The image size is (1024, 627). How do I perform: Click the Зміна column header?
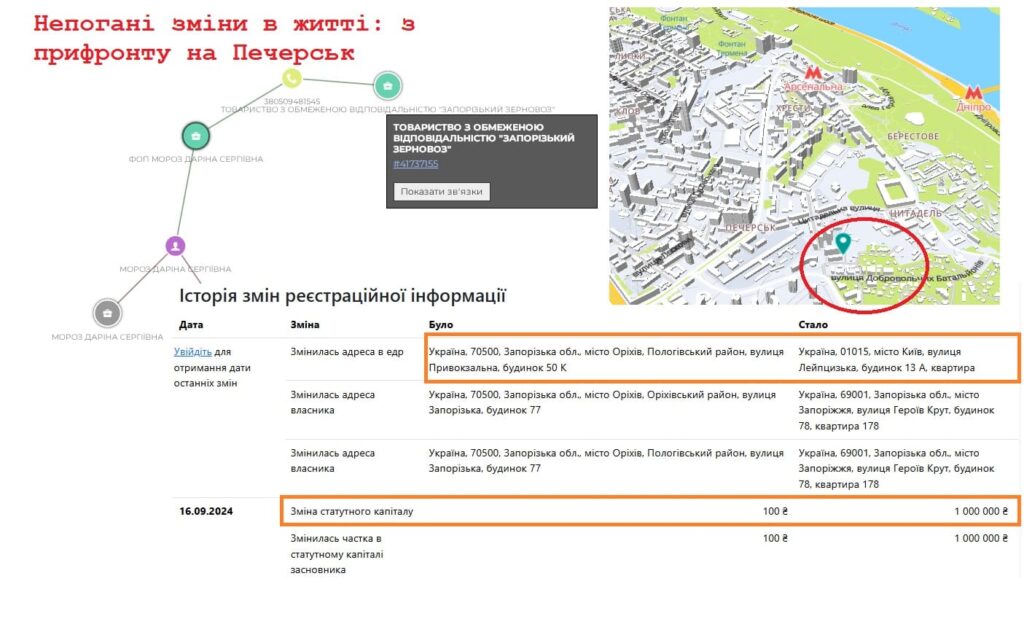(305, 325)
